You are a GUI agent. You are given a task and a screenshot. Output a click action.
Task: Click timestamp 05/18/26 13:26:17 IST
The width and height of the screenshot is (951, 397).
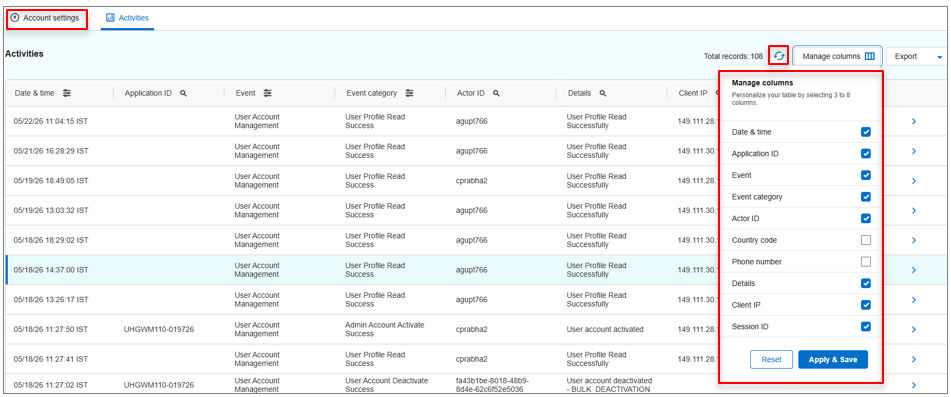[x=51, y=300]
